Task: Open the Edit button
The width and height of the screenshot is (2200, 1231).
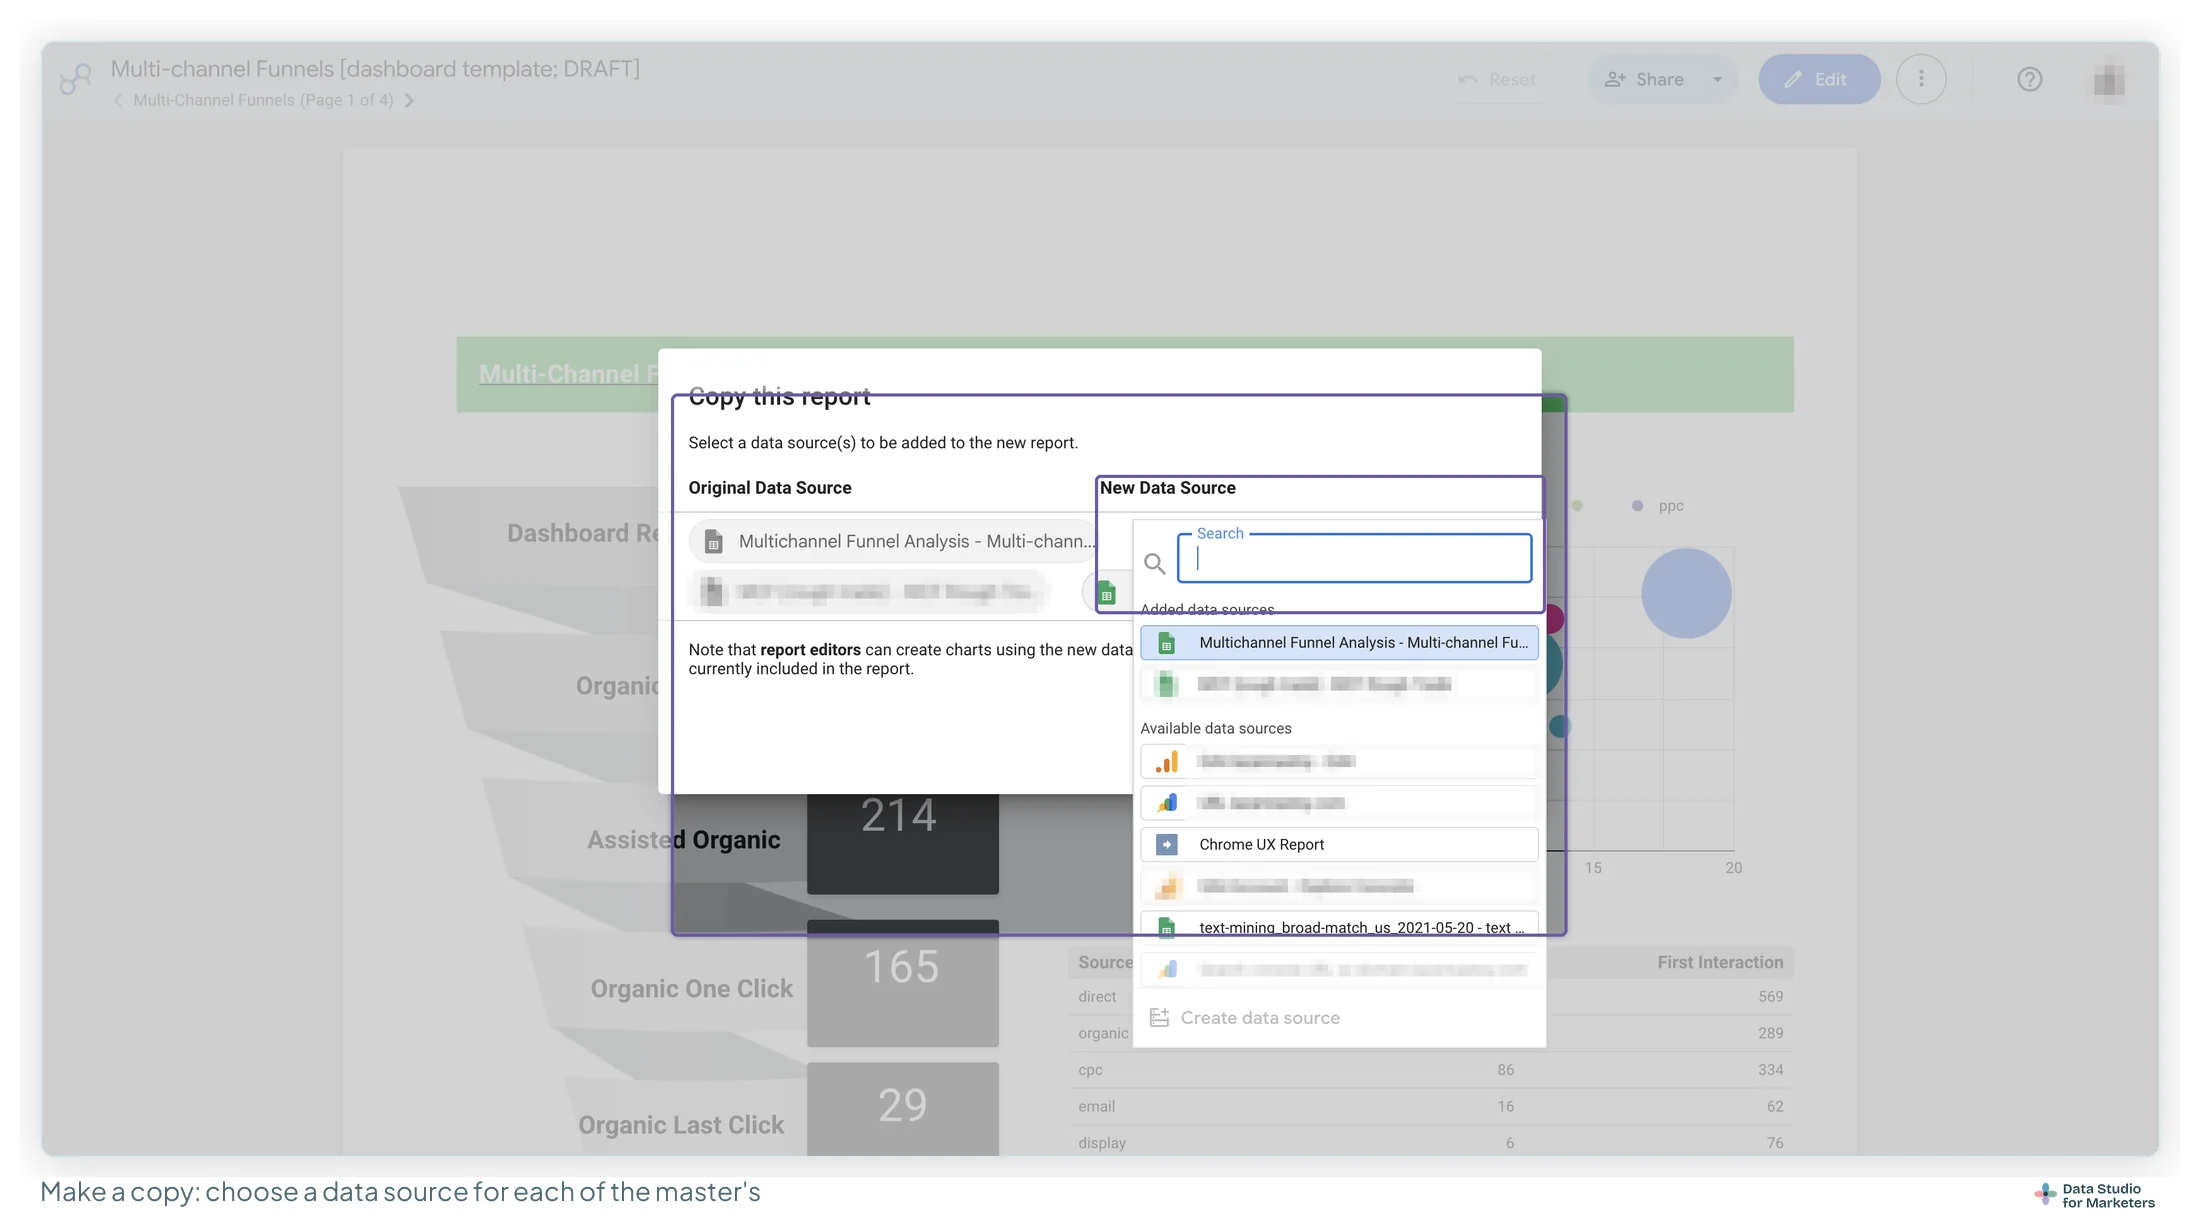Action: pyautogui.click(x=1819, y=79)
